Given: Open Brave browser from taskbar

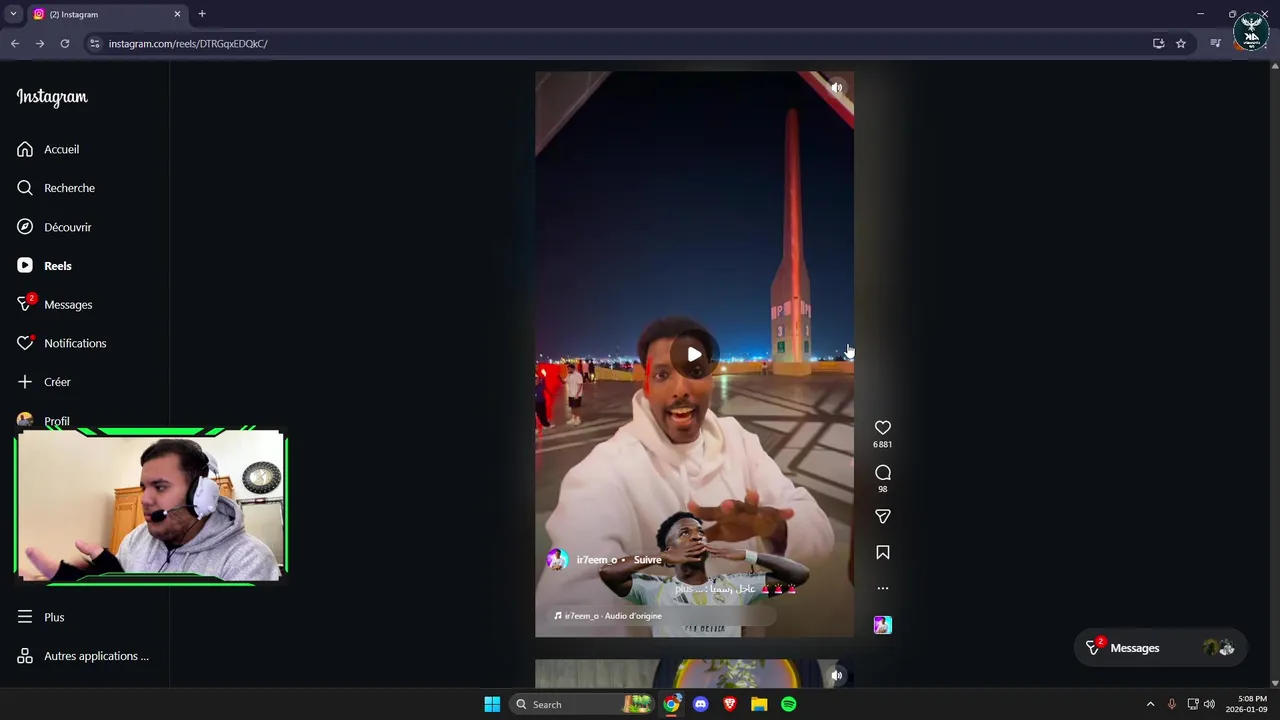Looking at the screenshot, I should pyautogui.click(x=730, y=704).
